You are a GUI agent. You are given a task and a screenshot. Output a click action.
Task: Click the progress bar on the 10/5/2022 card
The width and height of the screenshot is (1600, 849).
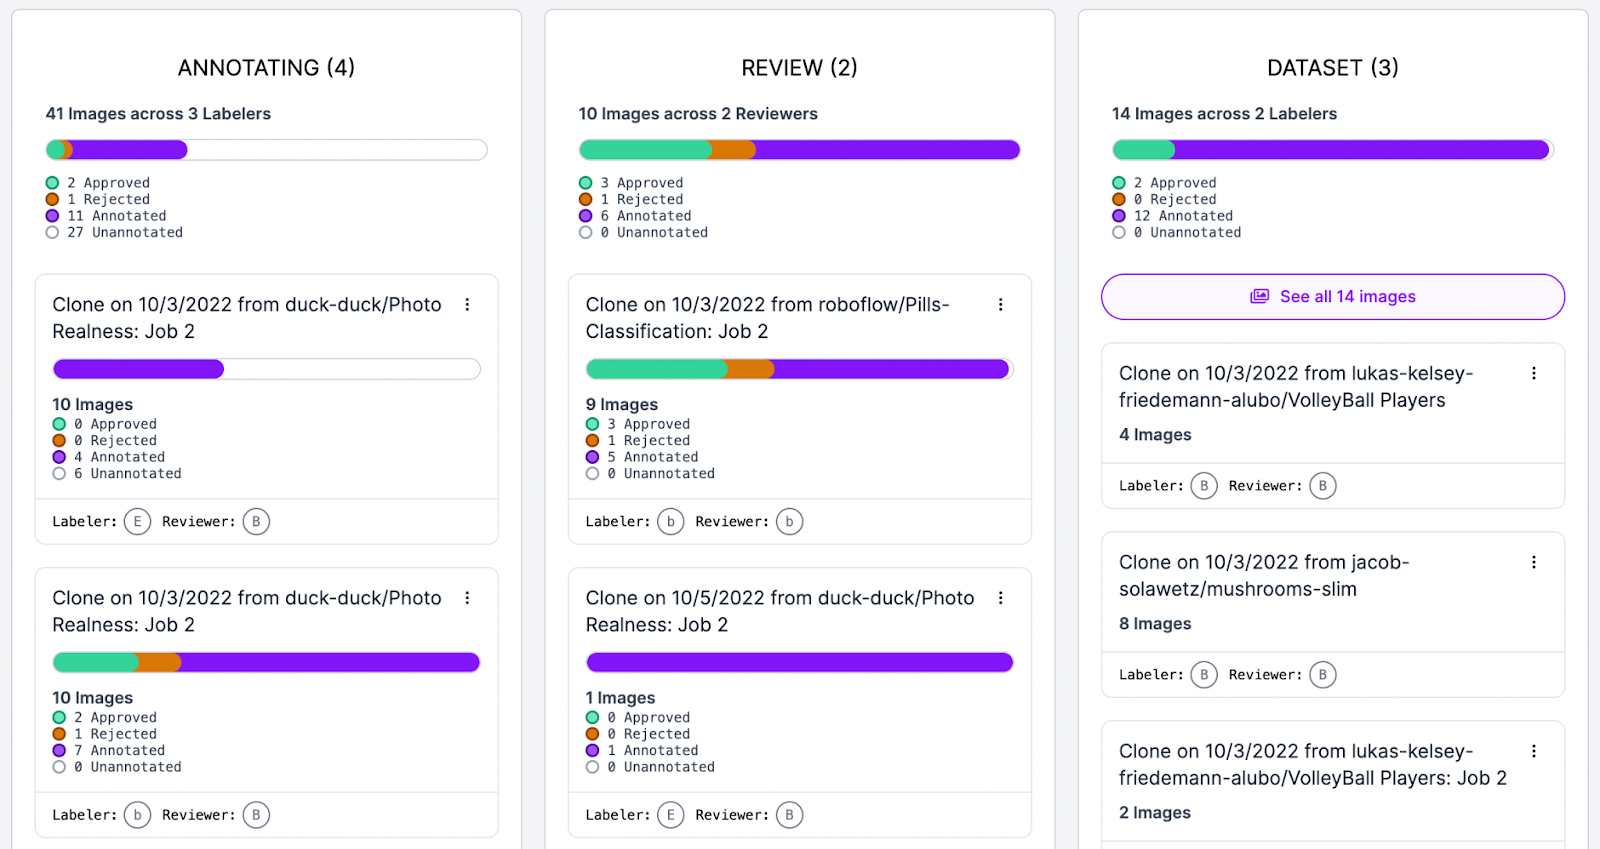coord(800,662)
